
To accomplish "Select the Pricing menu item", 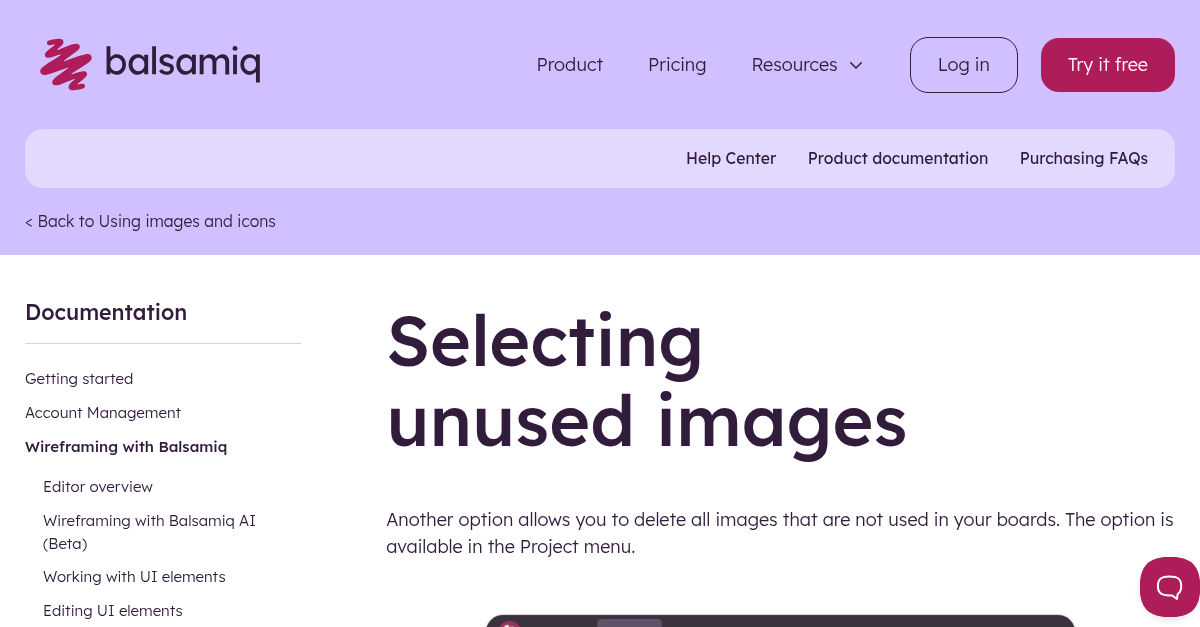I will coord(677,65).
